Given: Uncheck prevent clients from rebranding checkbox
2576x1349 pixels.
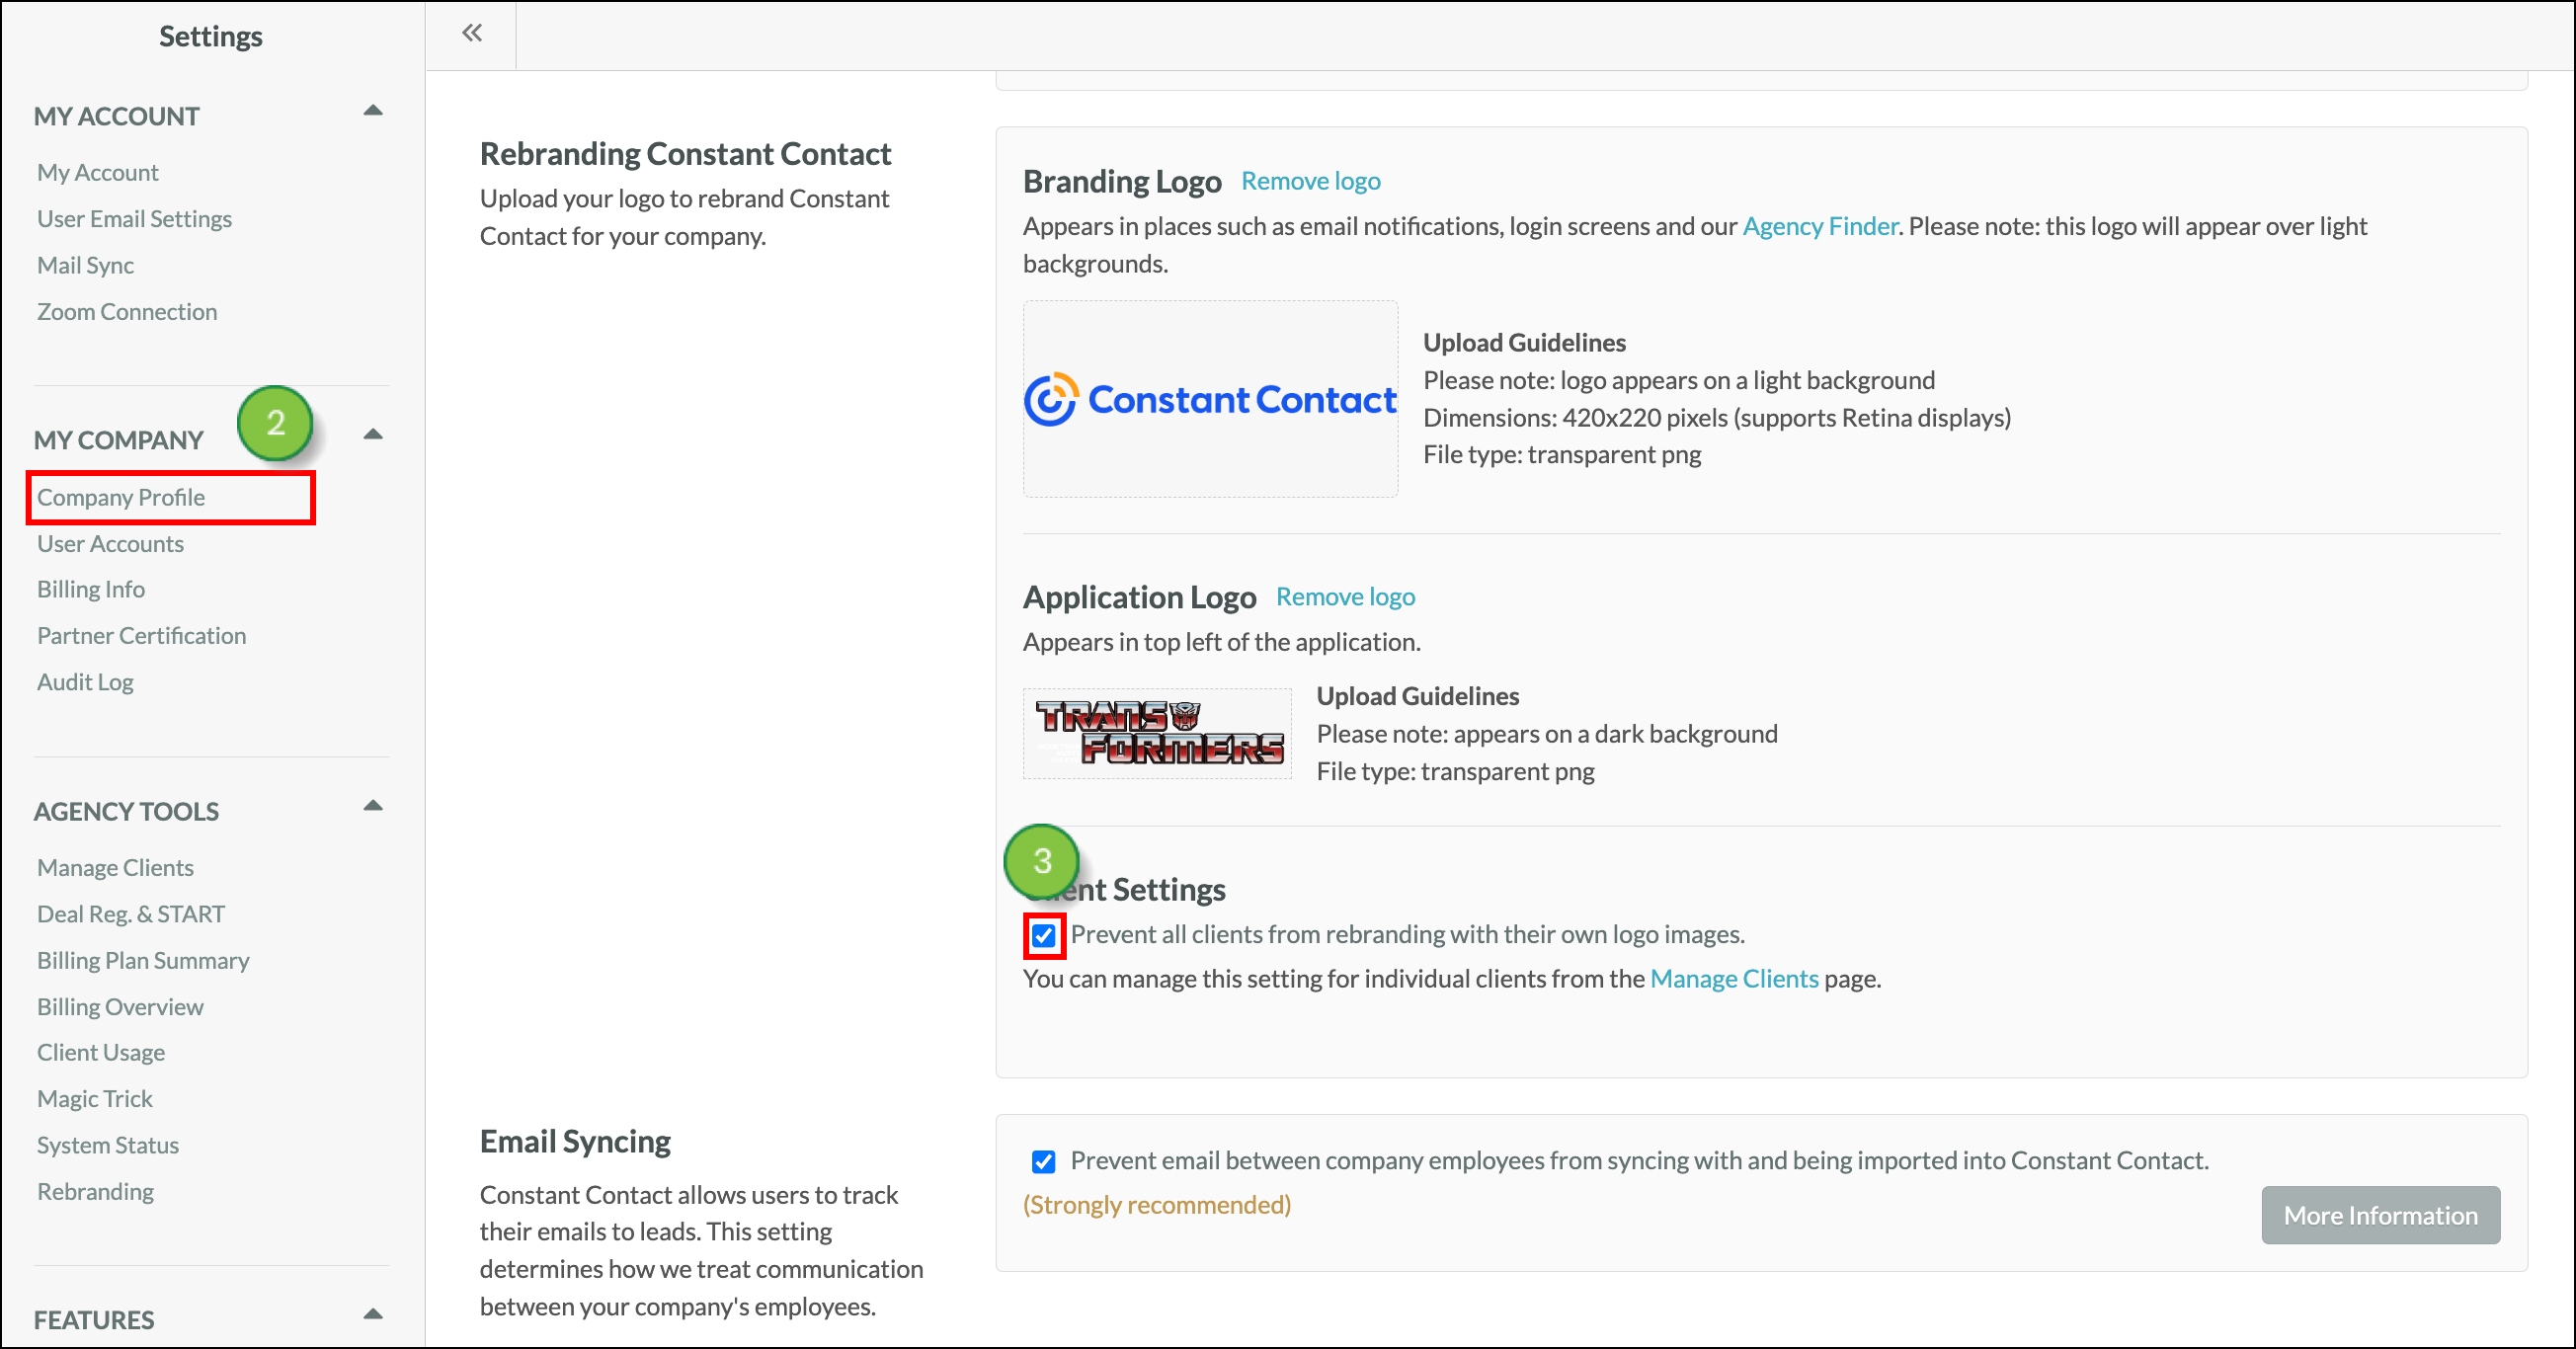Looking at the screenshot, I should 1043,935.
